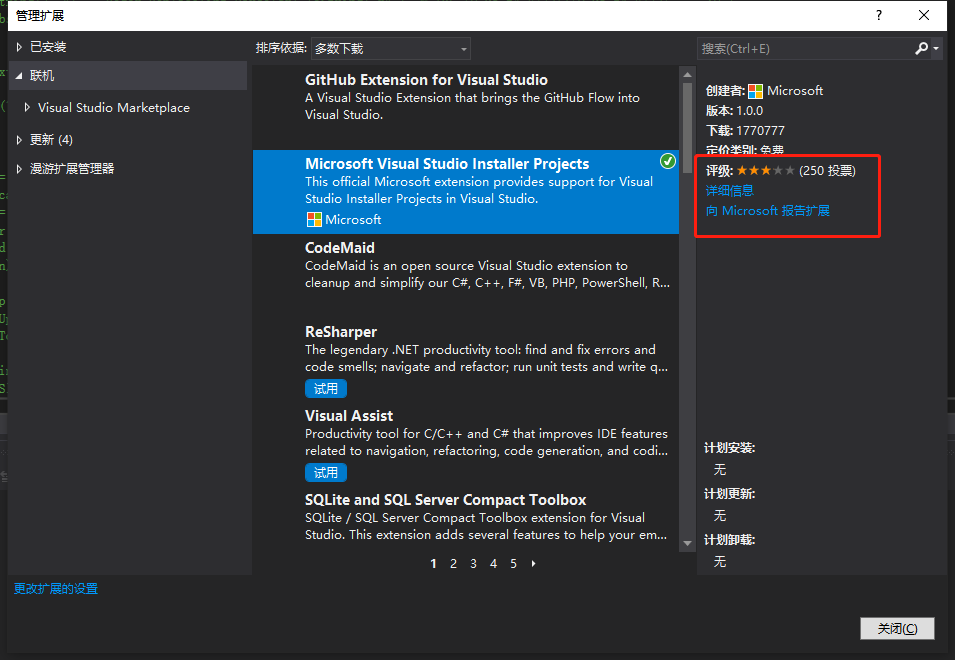955x660 pixels.
Task: Select 更新 (4) category
Action: [51, 140]
